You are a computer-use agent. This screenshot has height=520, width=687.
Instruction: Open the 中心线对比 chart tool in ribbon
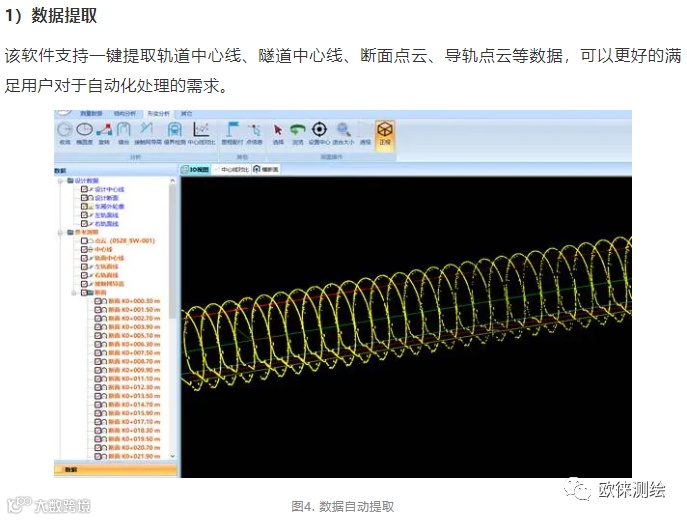[202, 133]
